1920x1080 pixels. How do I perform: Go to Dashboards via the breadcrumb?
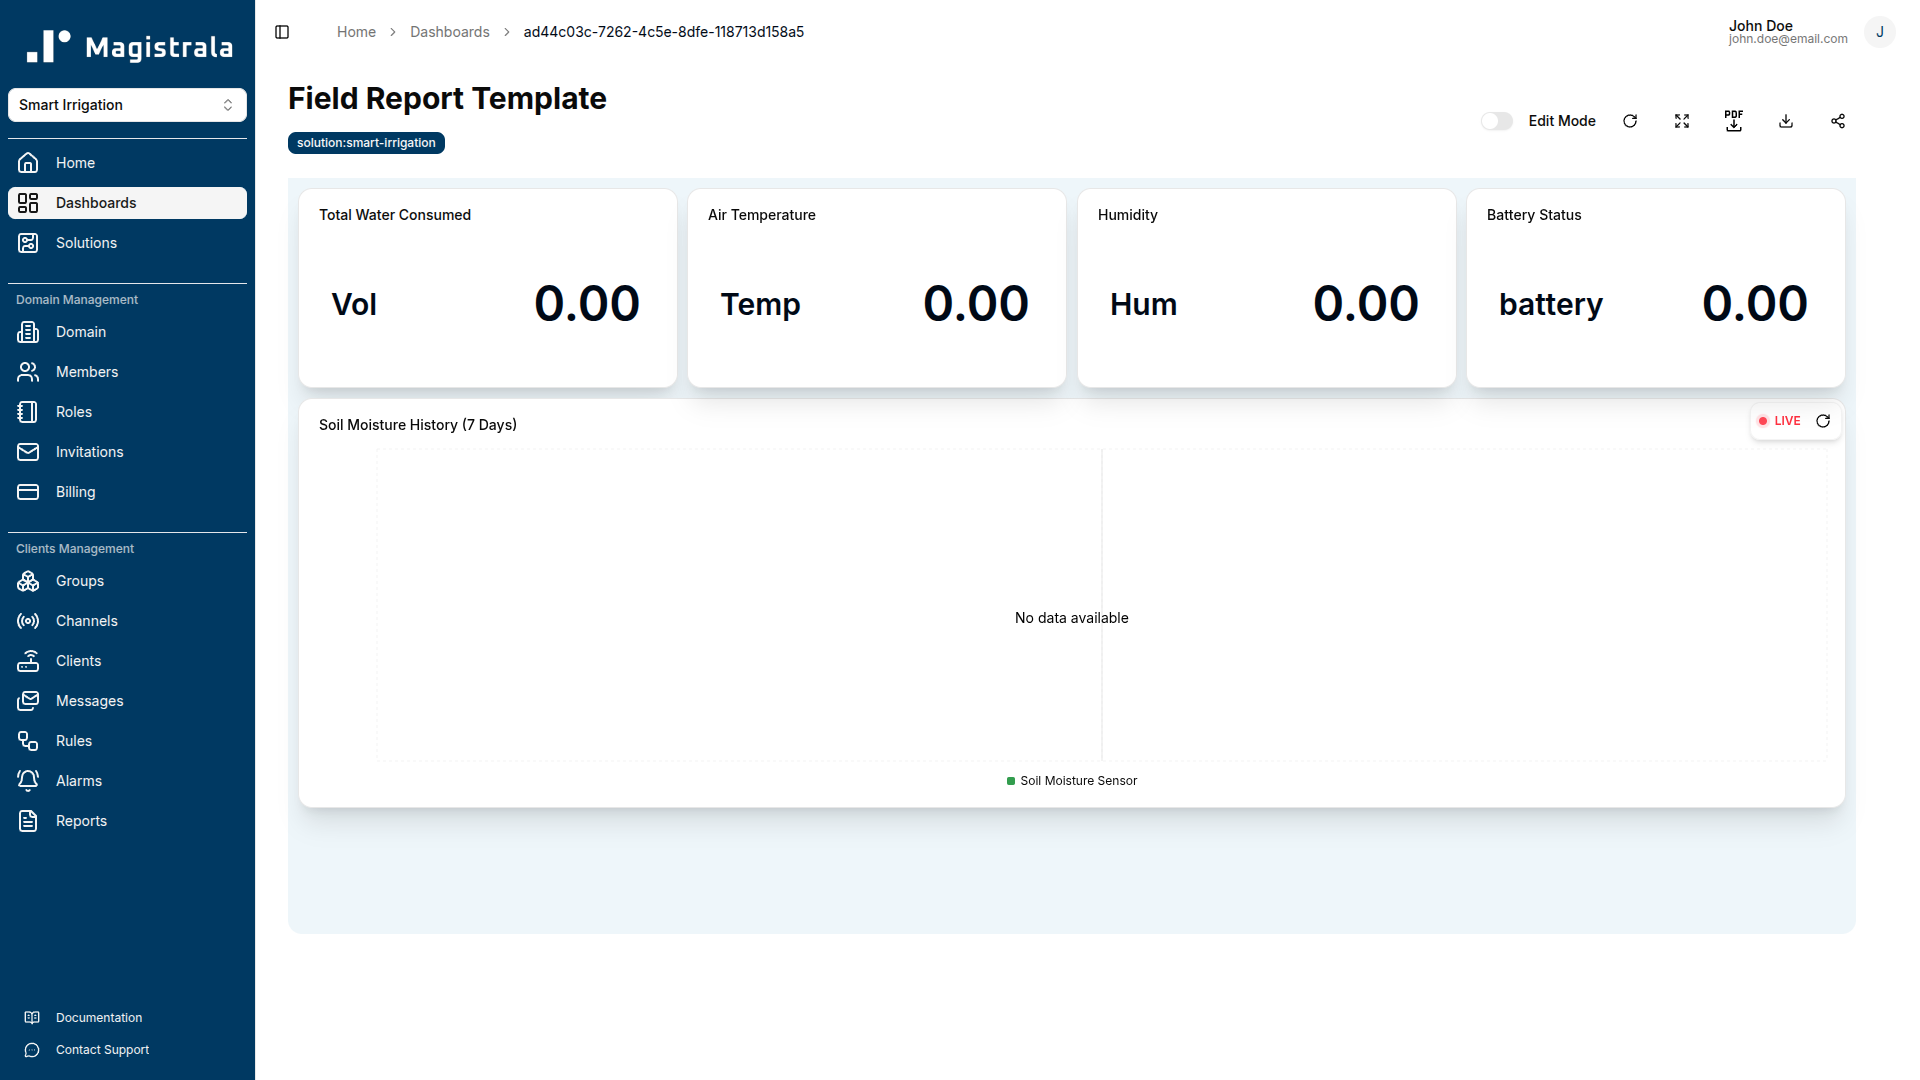pyautogui.click(x=449, y=32)
